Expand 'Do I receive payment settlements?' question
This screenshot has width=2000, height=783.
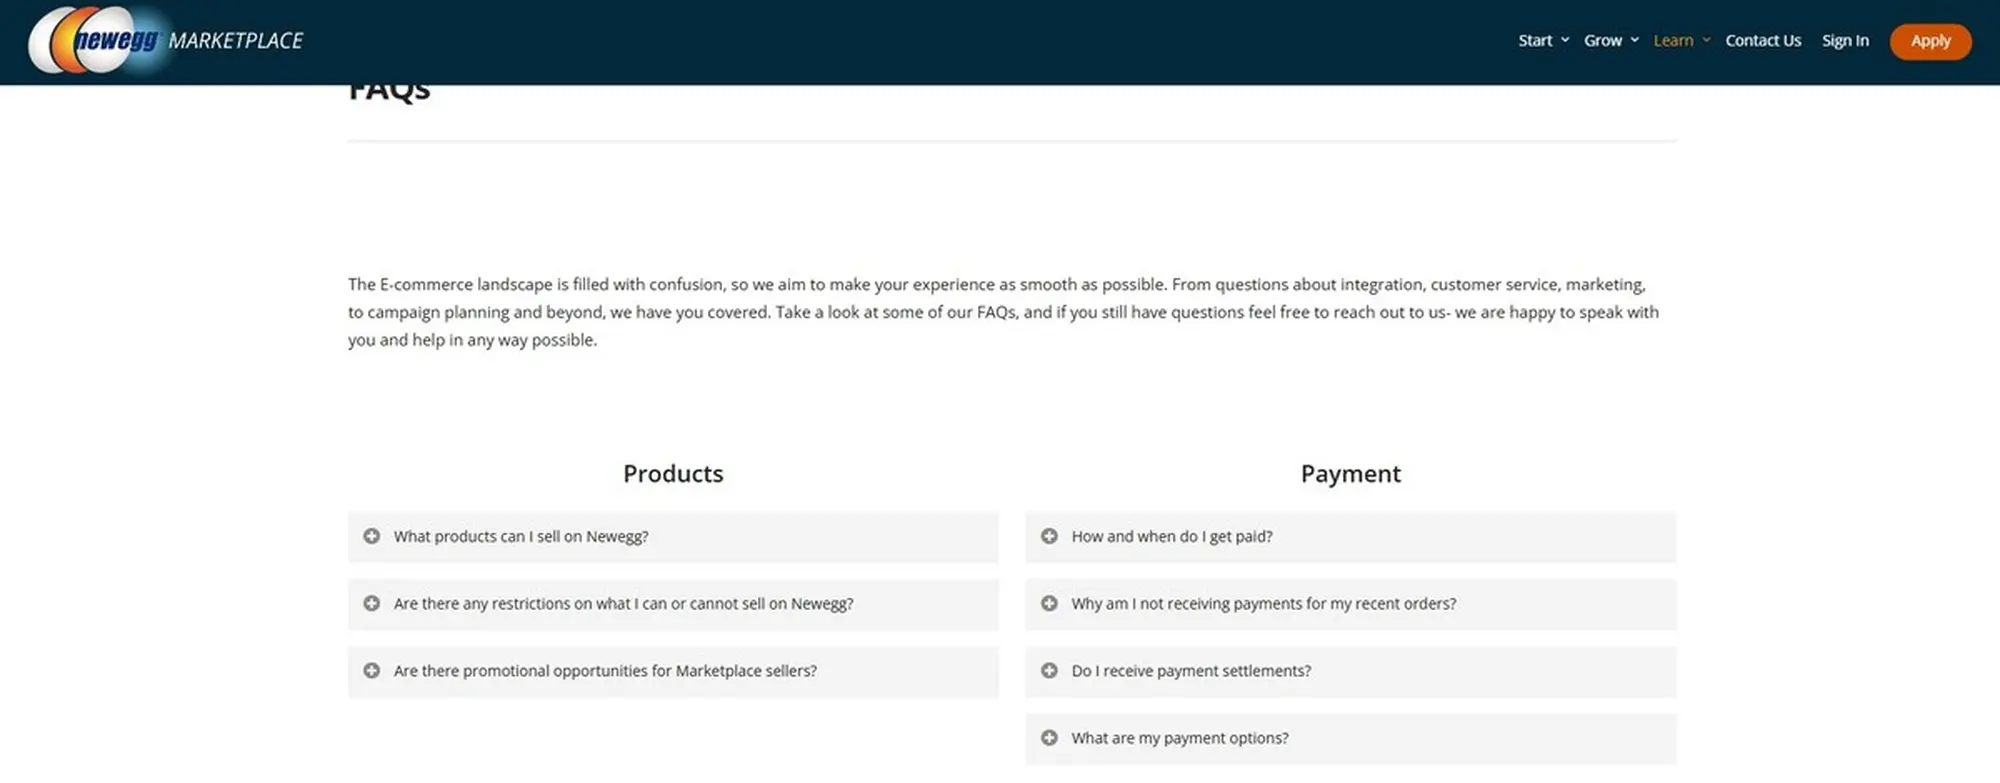[1191, 671]
